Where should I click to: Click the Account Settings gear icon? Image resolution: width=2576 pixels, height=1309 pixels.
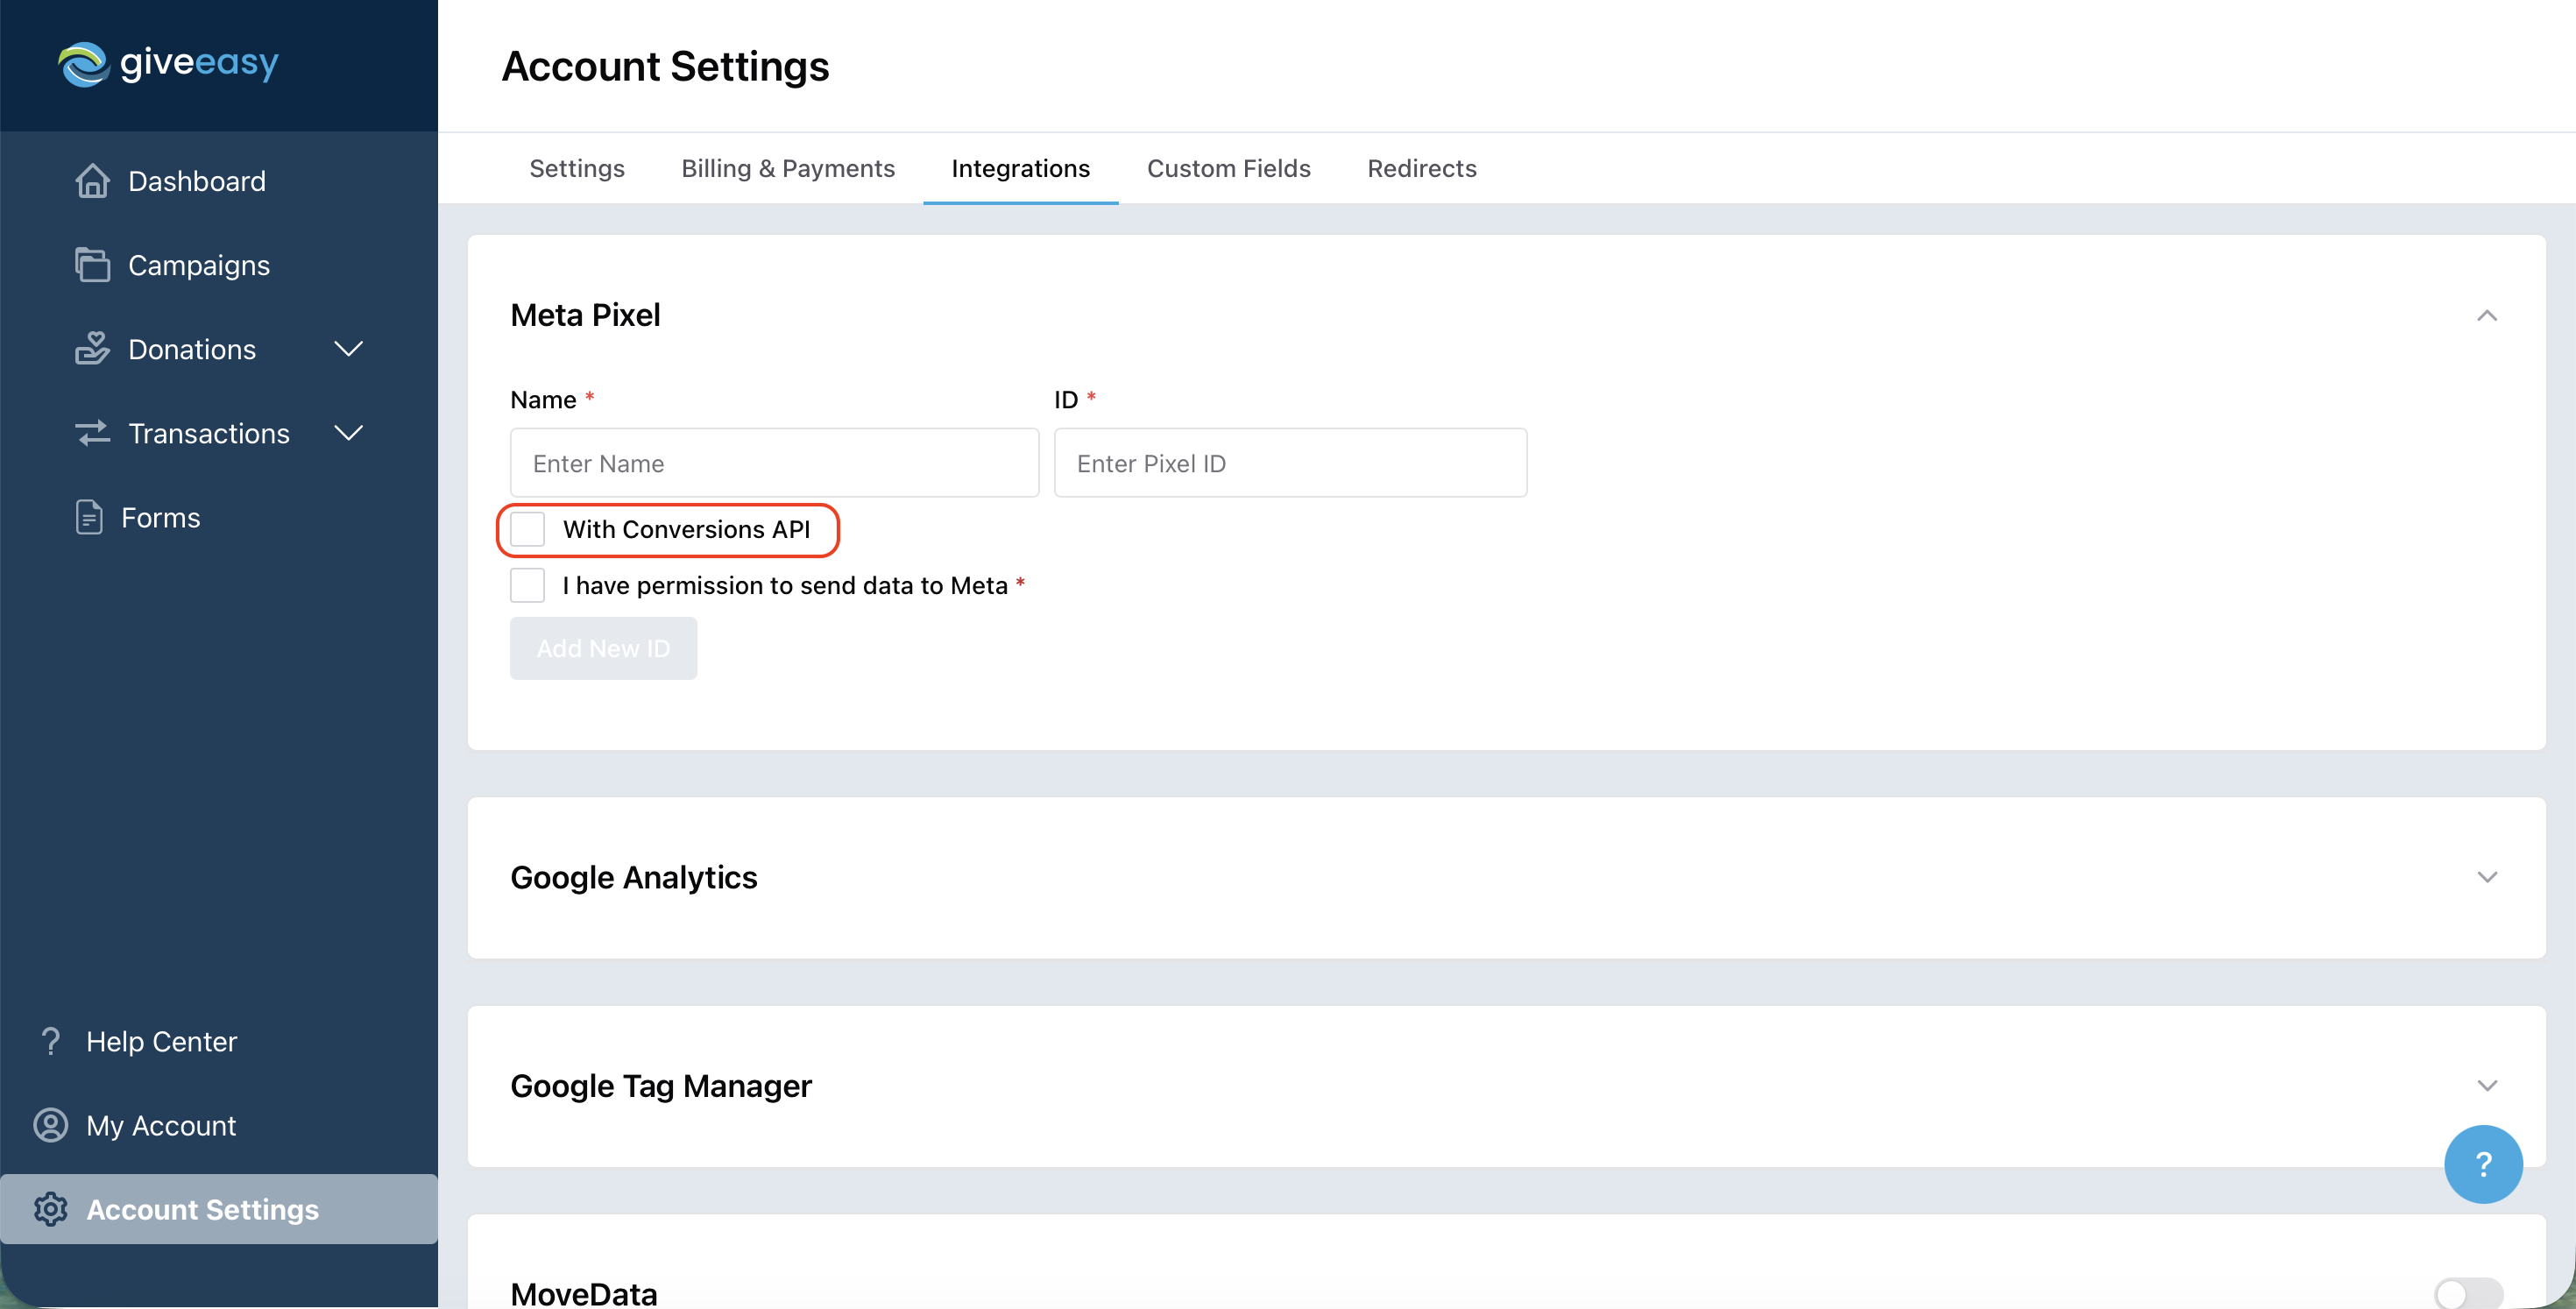click(x=50, y=1209)
